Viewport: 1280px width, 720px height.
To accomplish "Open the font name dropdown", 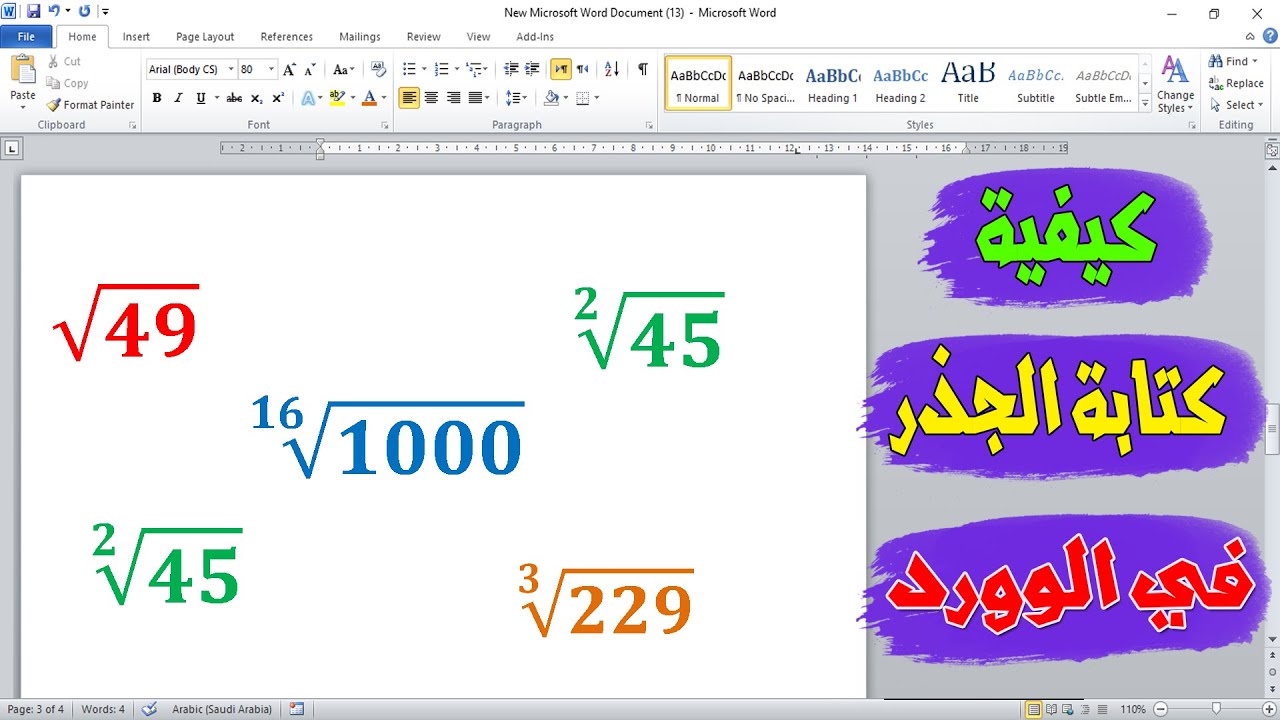I will (x=231, y=69).
